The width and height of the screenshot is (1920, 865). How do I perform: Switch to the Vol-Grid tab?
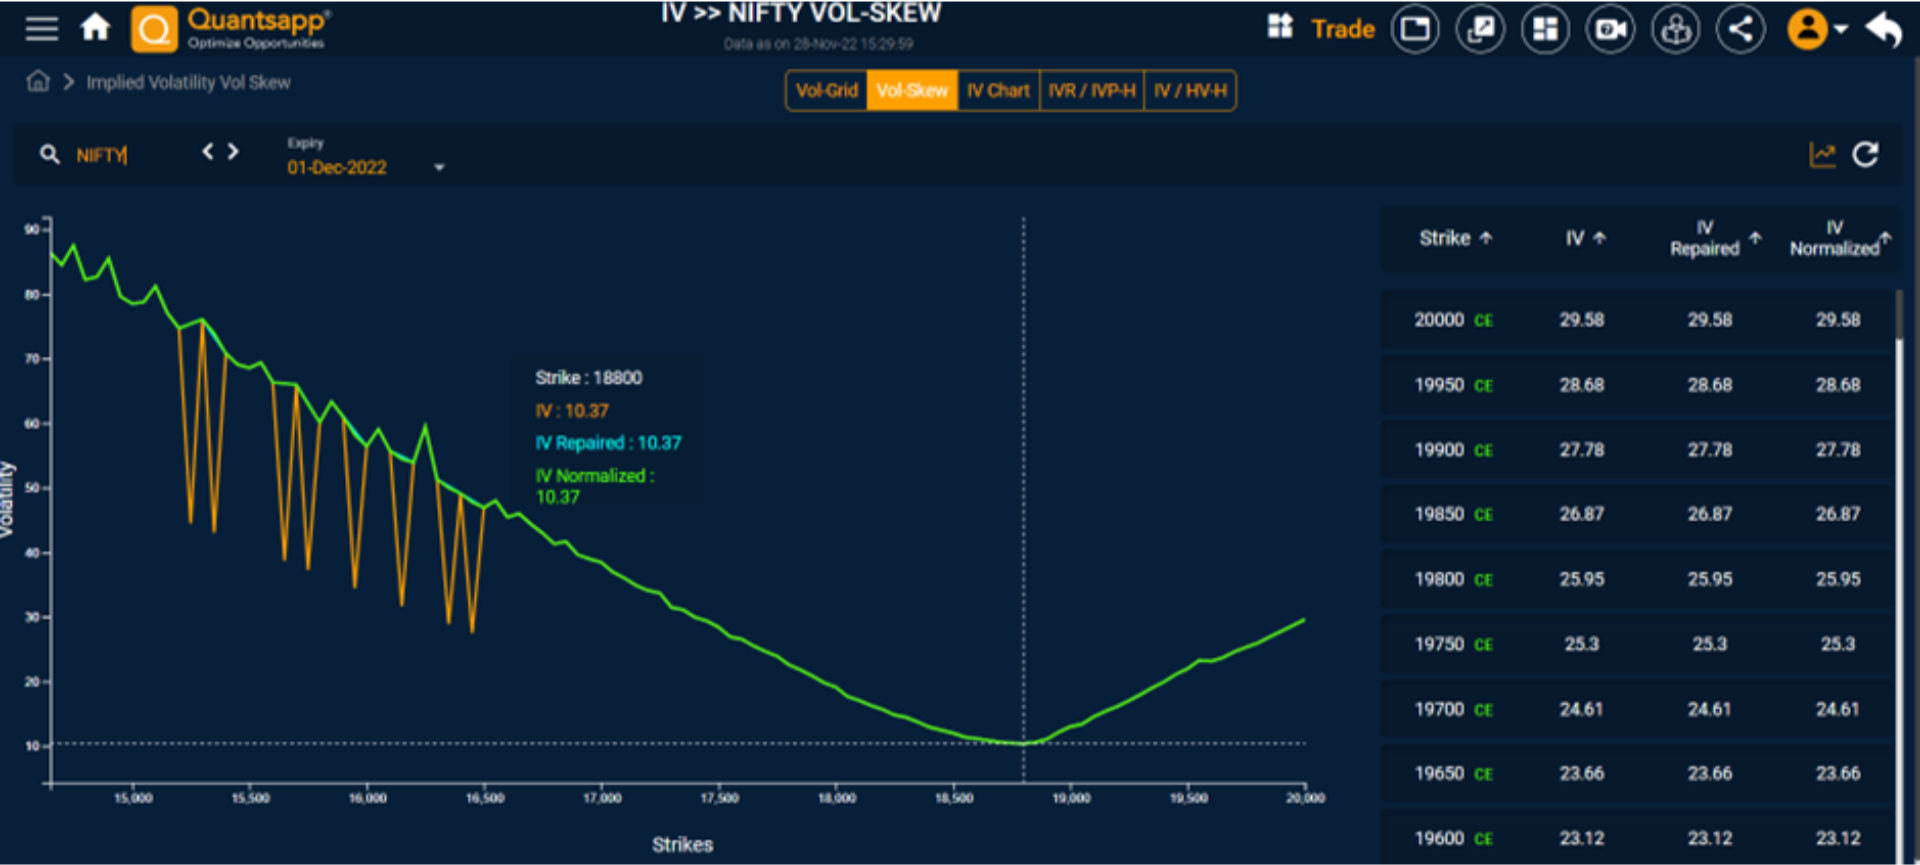(x=826, y=91)
